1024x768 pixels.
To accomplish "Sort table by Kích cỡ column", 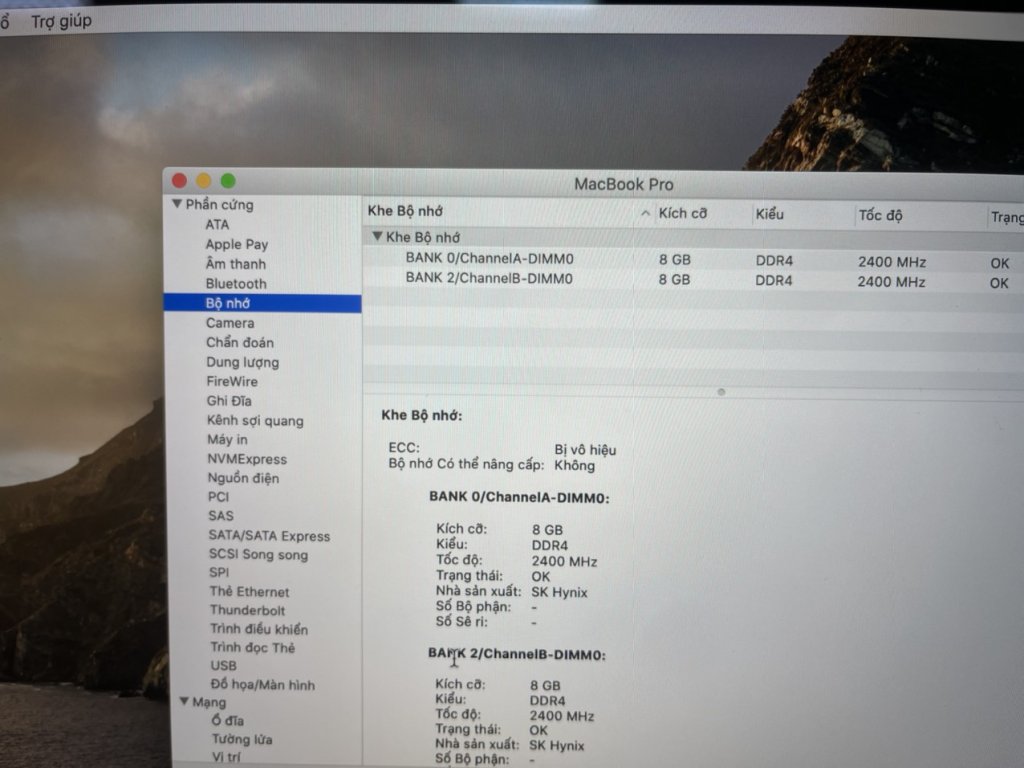I will [683, 214].
